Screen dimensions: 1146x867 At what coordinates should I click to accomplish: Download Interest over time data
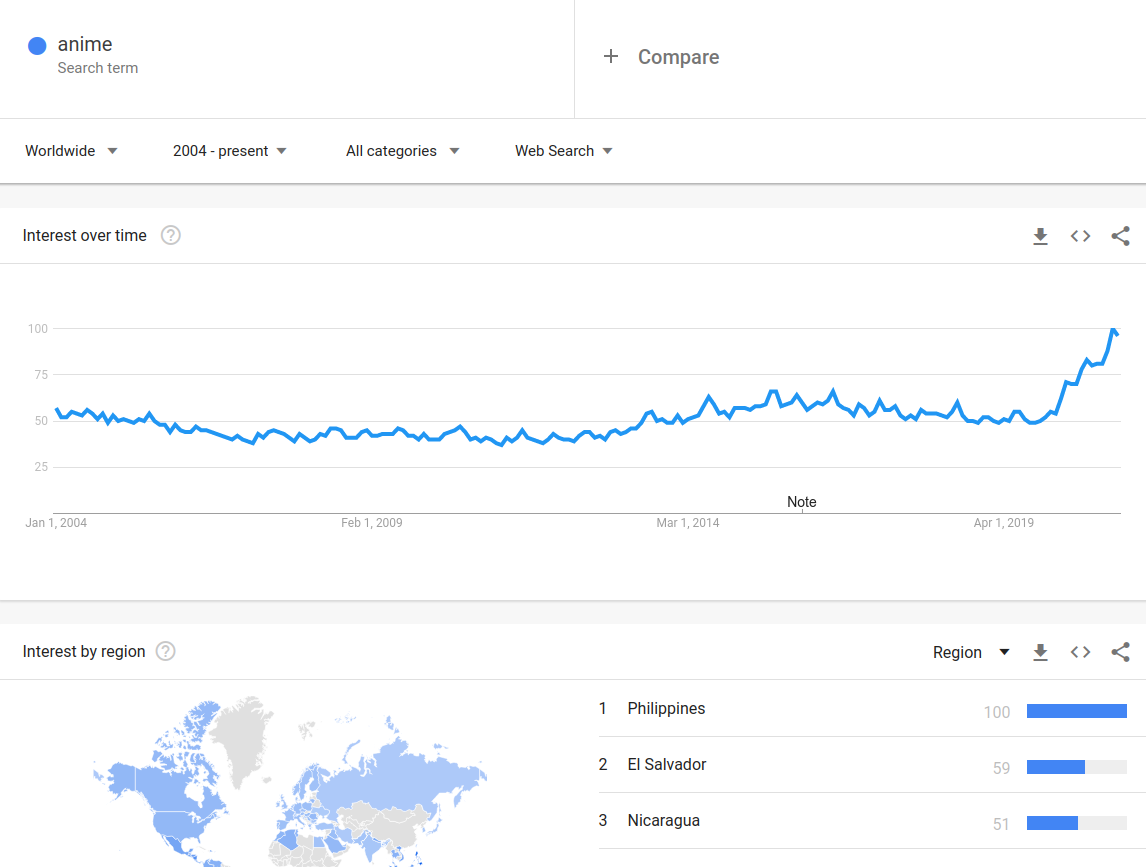tap(1040, 236)
